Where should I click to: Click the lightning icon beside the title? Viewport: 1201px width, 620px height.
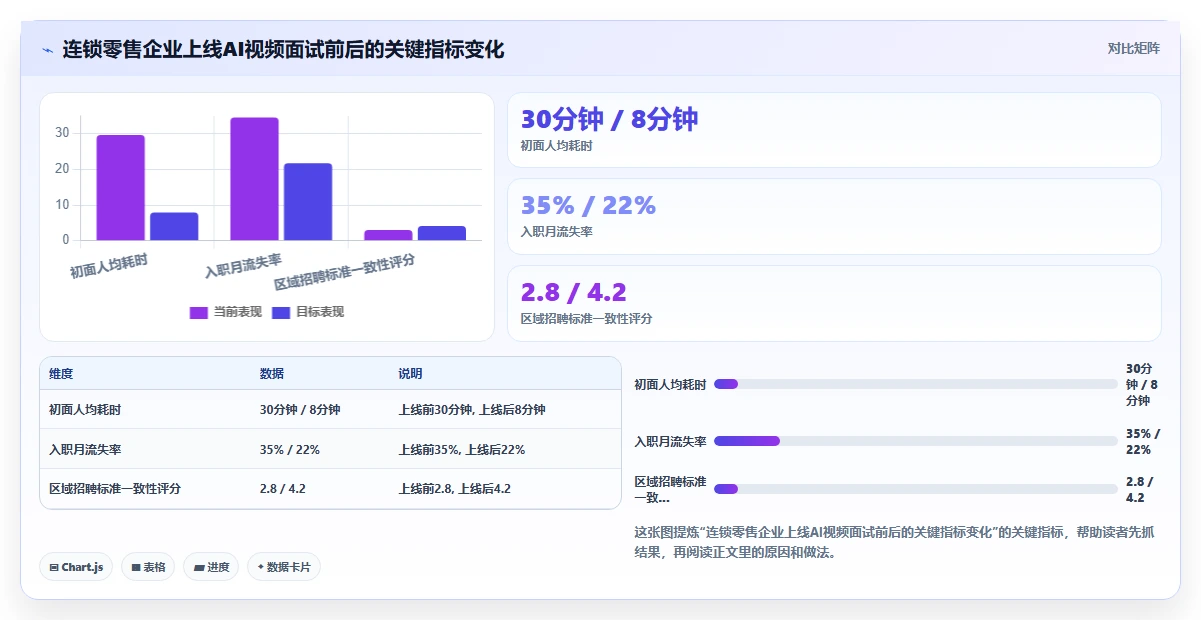coord(47,50)
